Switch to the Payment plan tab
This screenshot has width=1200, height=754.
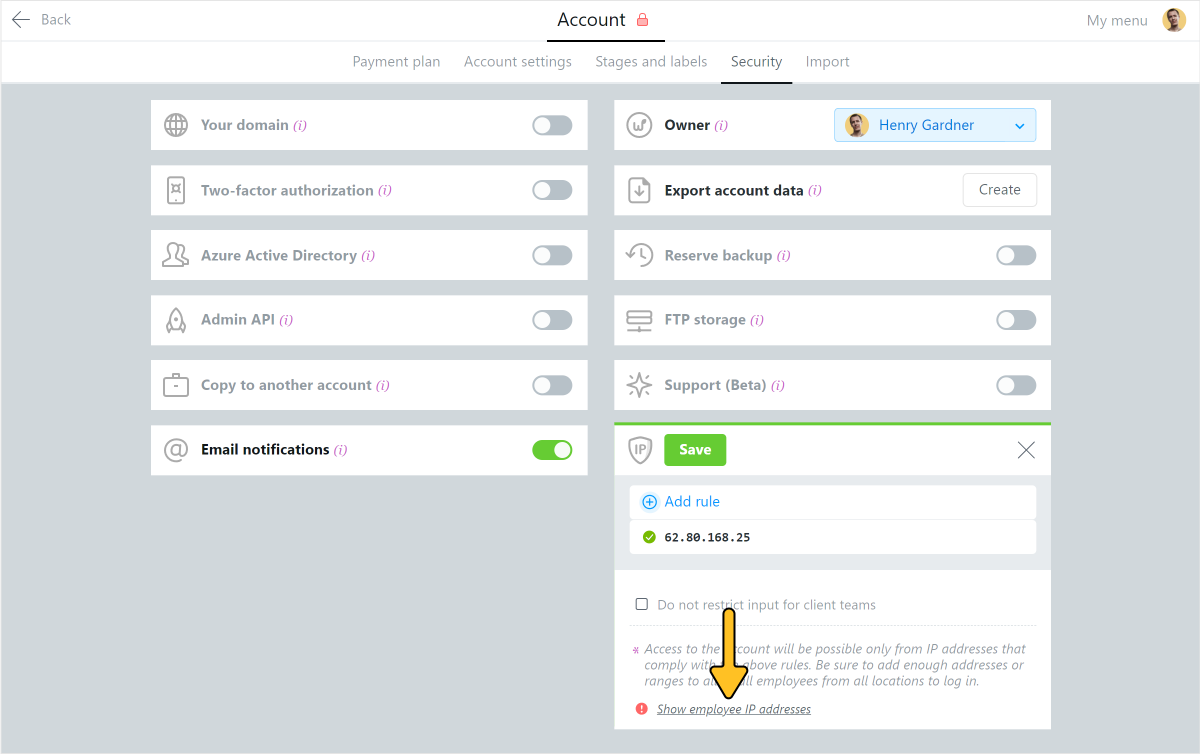coord(396,62)
